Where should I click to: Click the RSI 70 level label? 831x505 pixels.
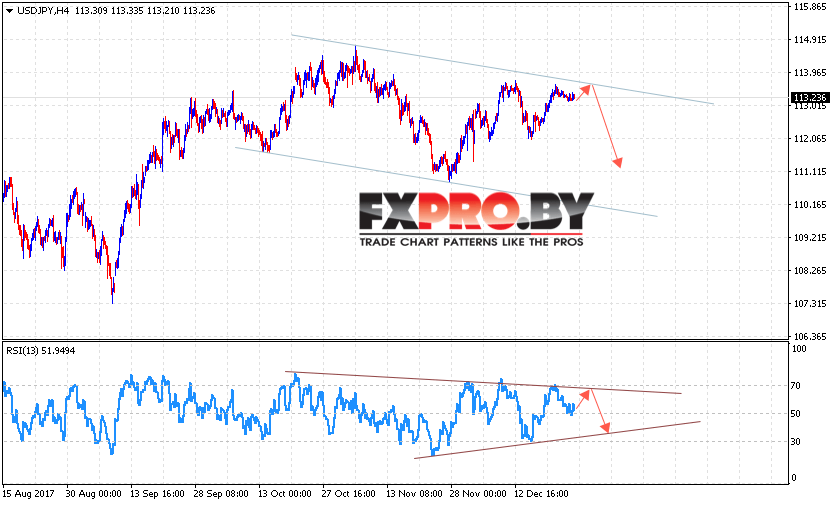[795, 386]
